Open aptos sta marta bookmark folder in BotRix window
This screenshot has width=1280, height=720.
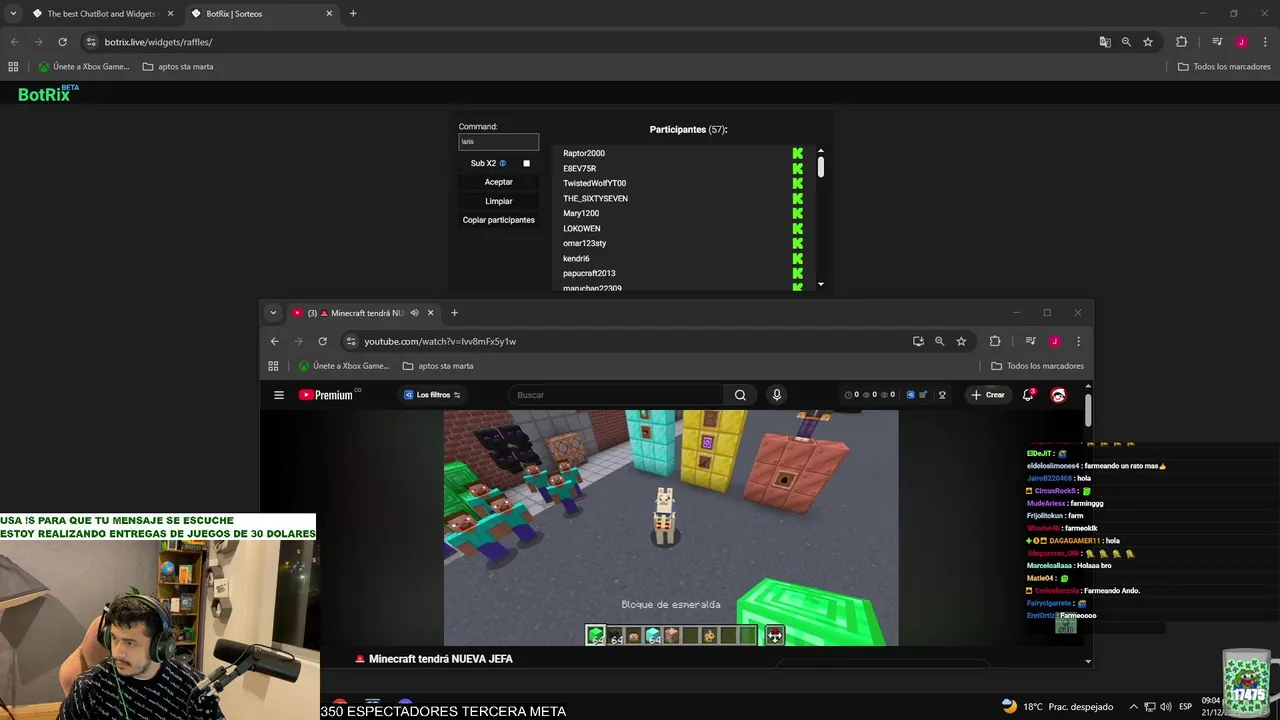178,67
